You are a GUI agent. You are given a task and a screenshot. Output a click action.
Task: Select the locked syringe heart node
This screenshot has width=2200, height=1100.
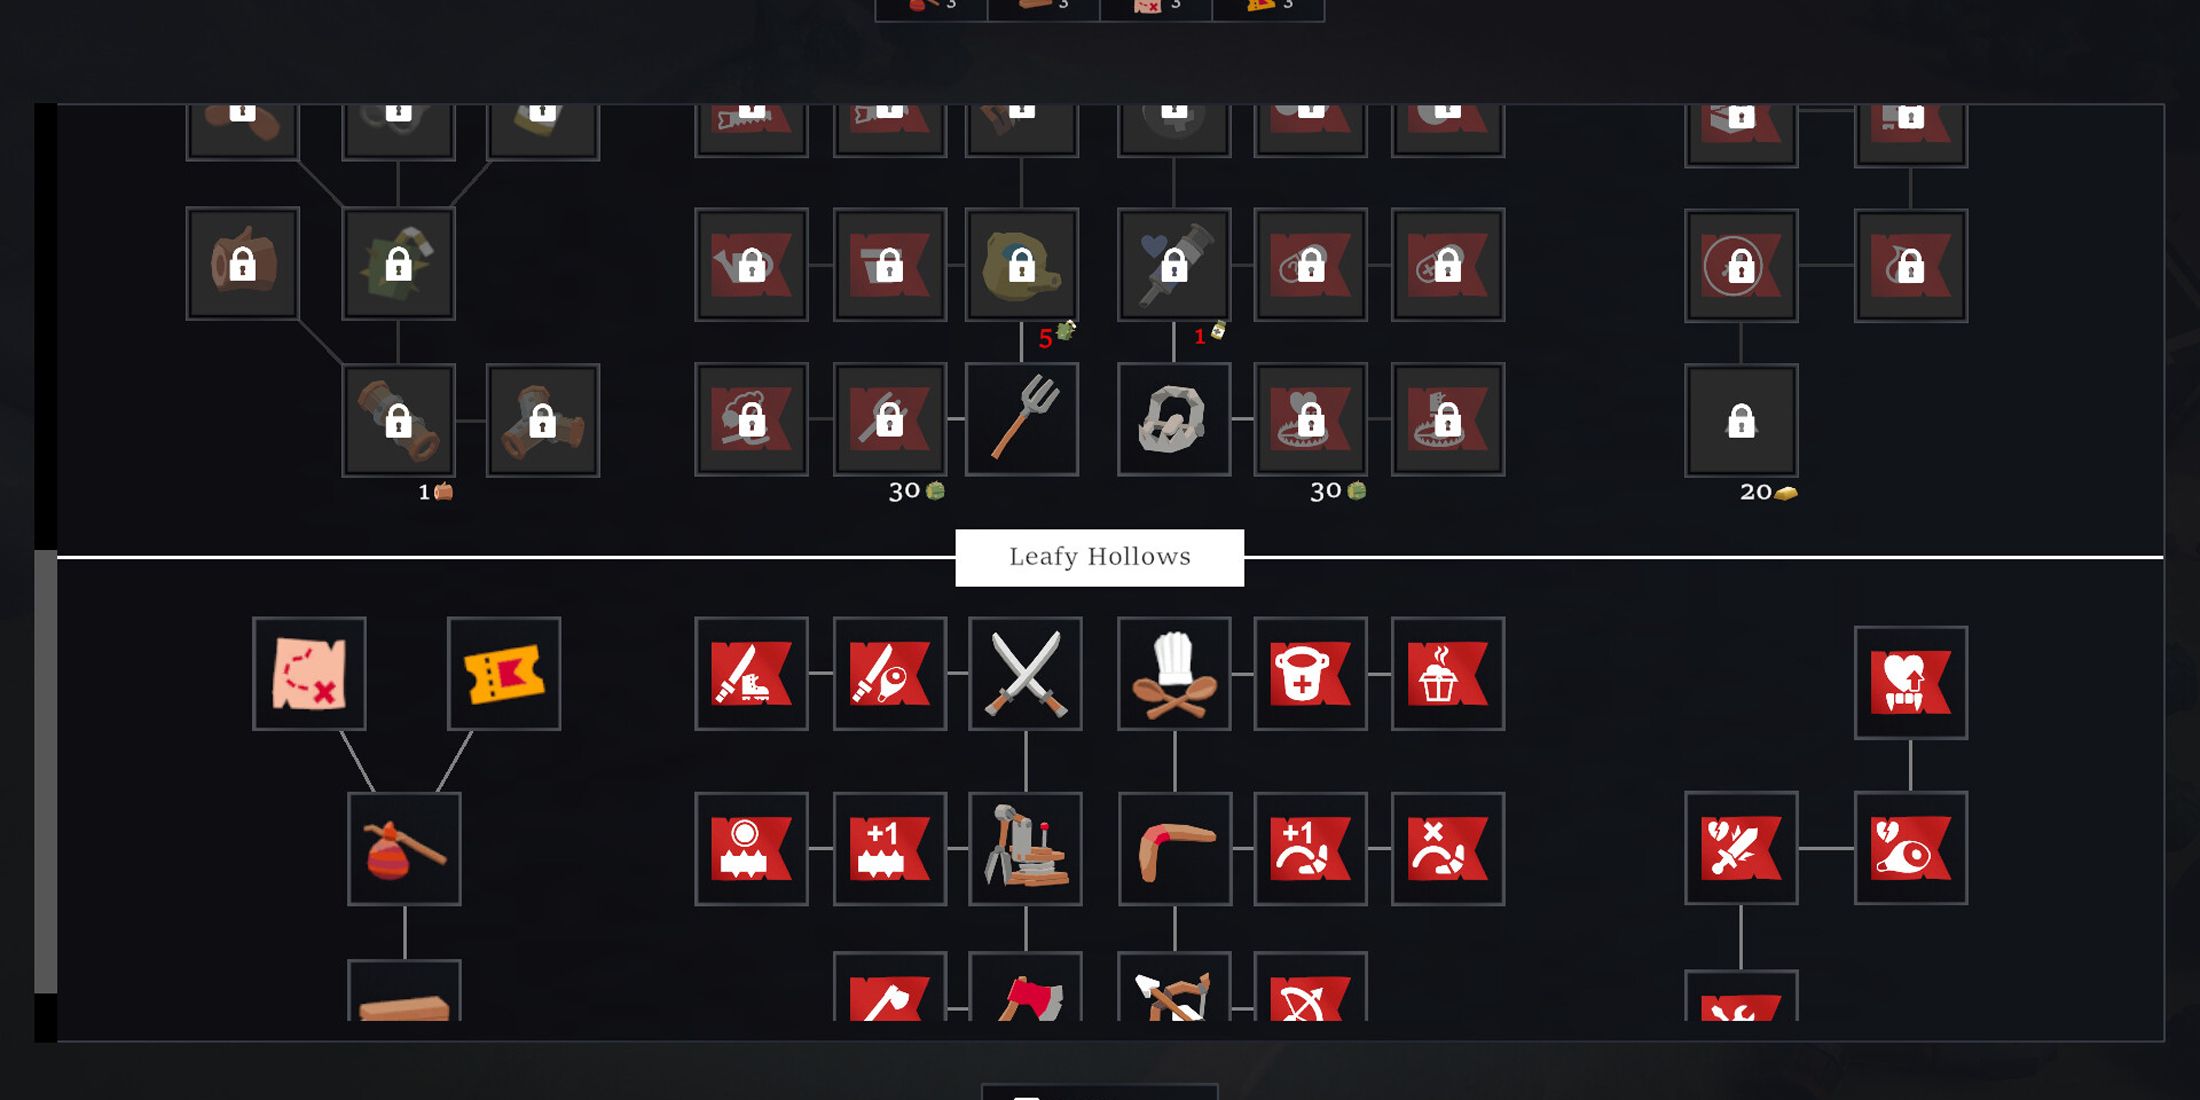click(x=1174, y=265)
